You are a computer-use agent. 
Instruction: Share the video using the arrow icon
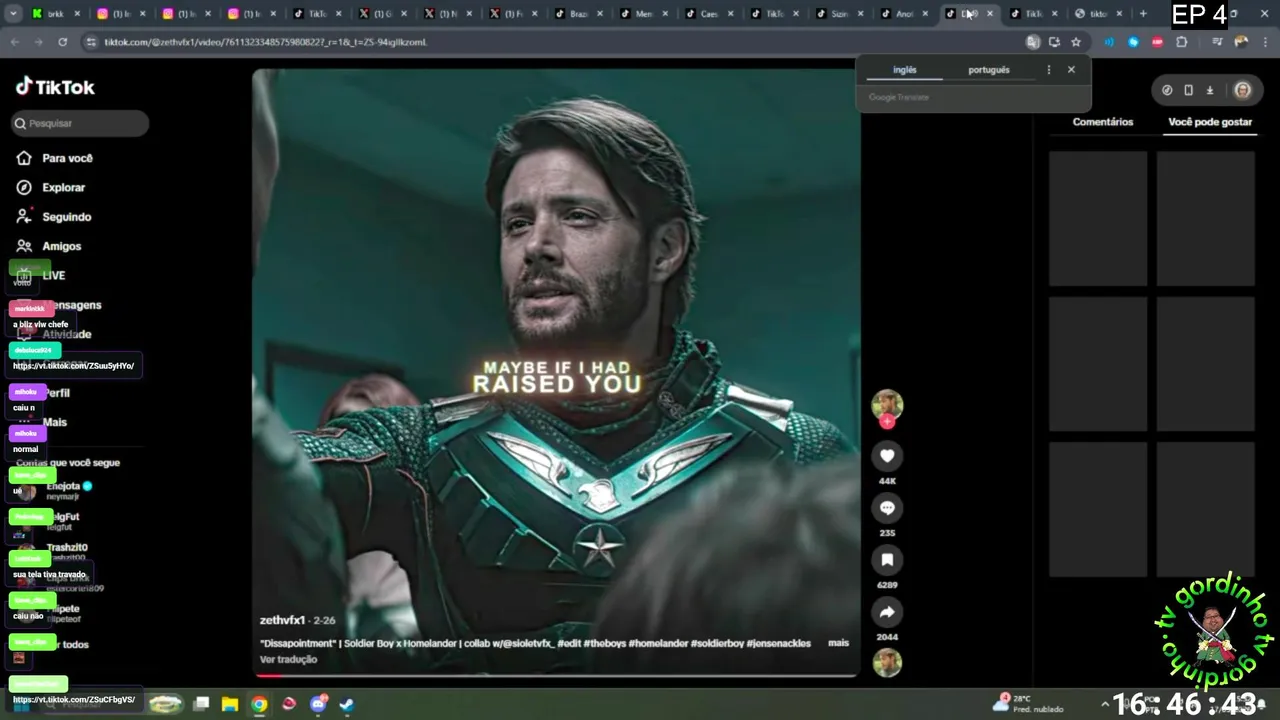(x=887, y=612)
